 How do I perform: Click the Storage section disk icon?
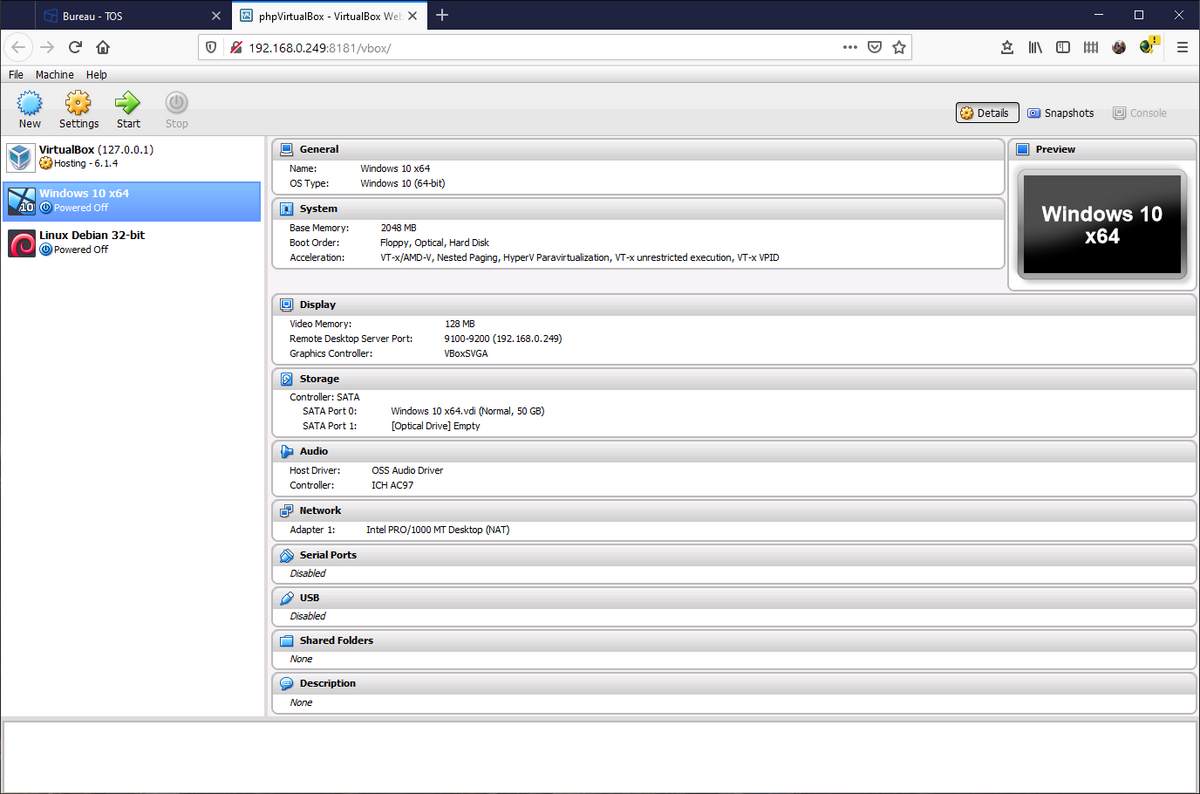(x=286, y=379)
